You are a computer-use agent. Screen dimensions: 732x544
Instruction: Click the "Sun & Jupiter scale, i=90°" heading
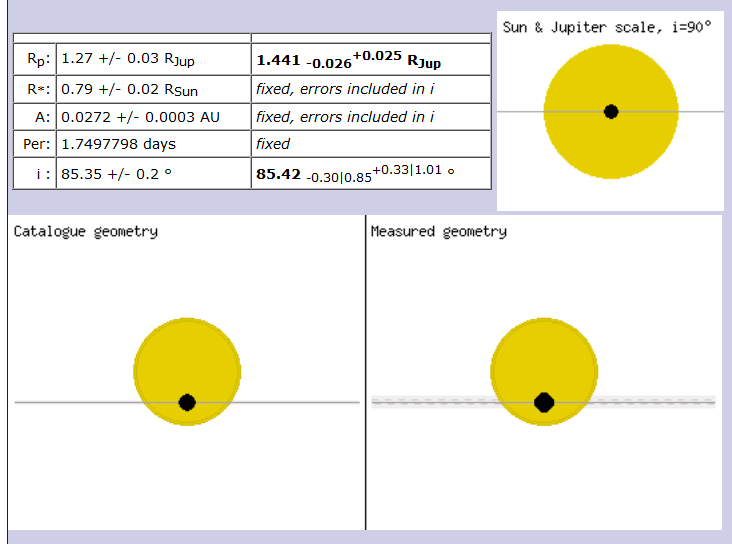click(607, 28)
